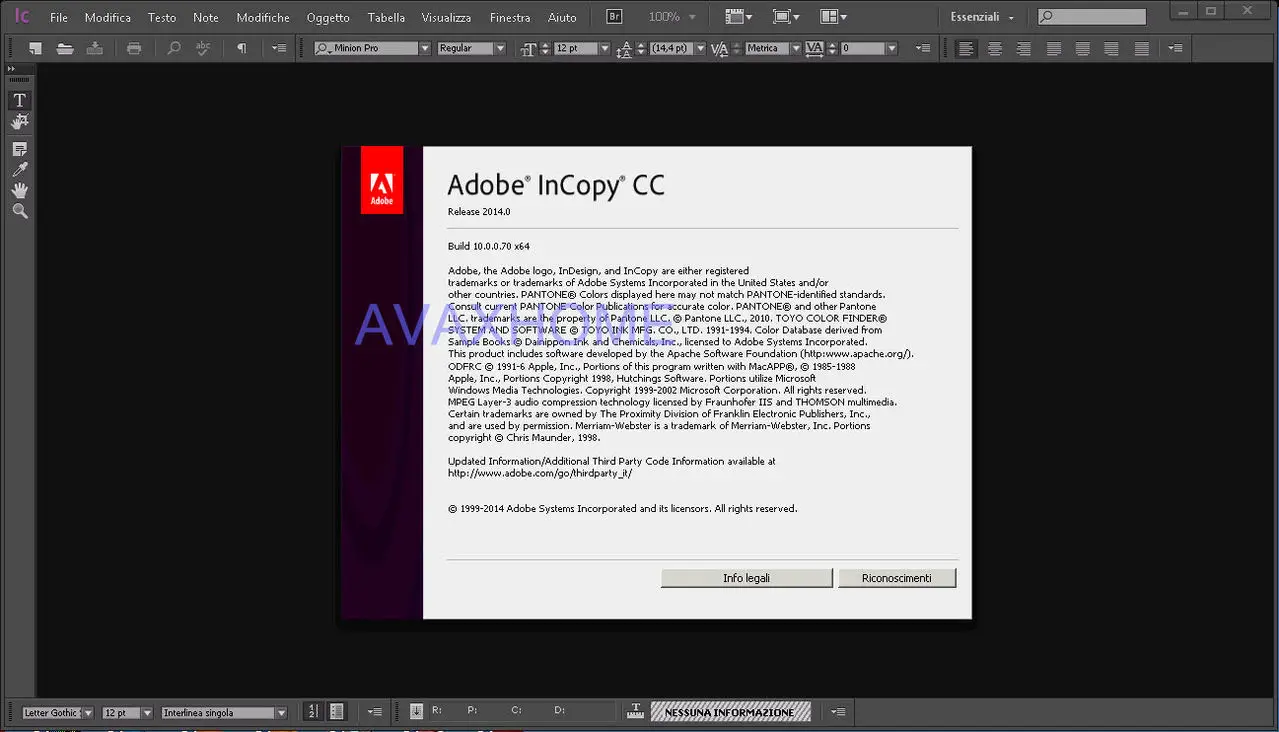Open the paragraph alignment panel menu
1279x732 pixels.
point(1175,48)
